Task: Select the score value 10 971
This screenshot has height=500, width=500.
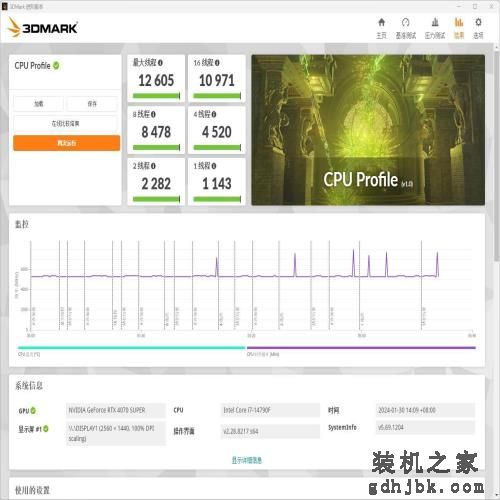Action: pos(217,80)
